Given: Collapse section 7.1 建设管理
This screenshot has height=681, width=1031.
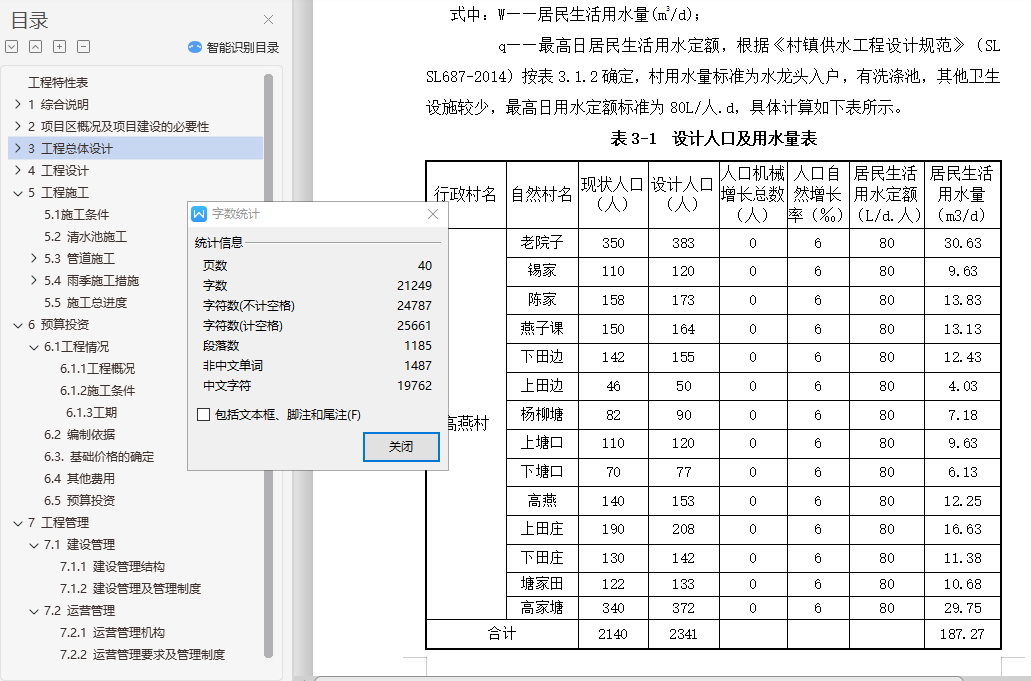Looking at the screenshot, I should 34,545.
